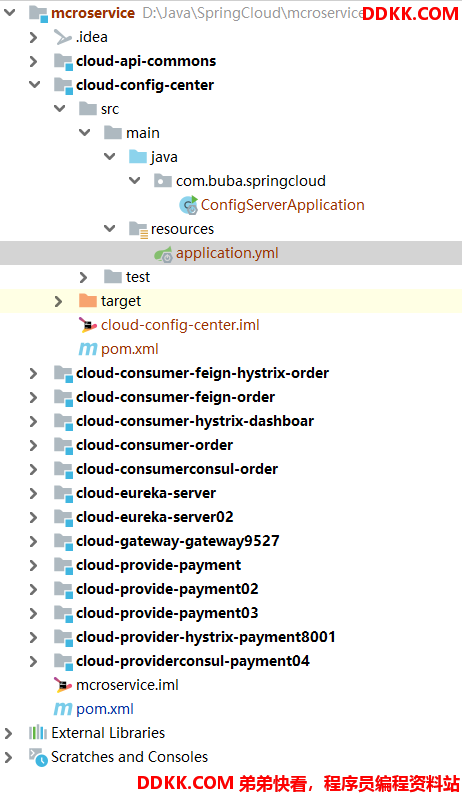Click the Maven icon of cloud-config-center pom.xml
Image resolution: width=462 pixels, height=793 pixels.
88,349
